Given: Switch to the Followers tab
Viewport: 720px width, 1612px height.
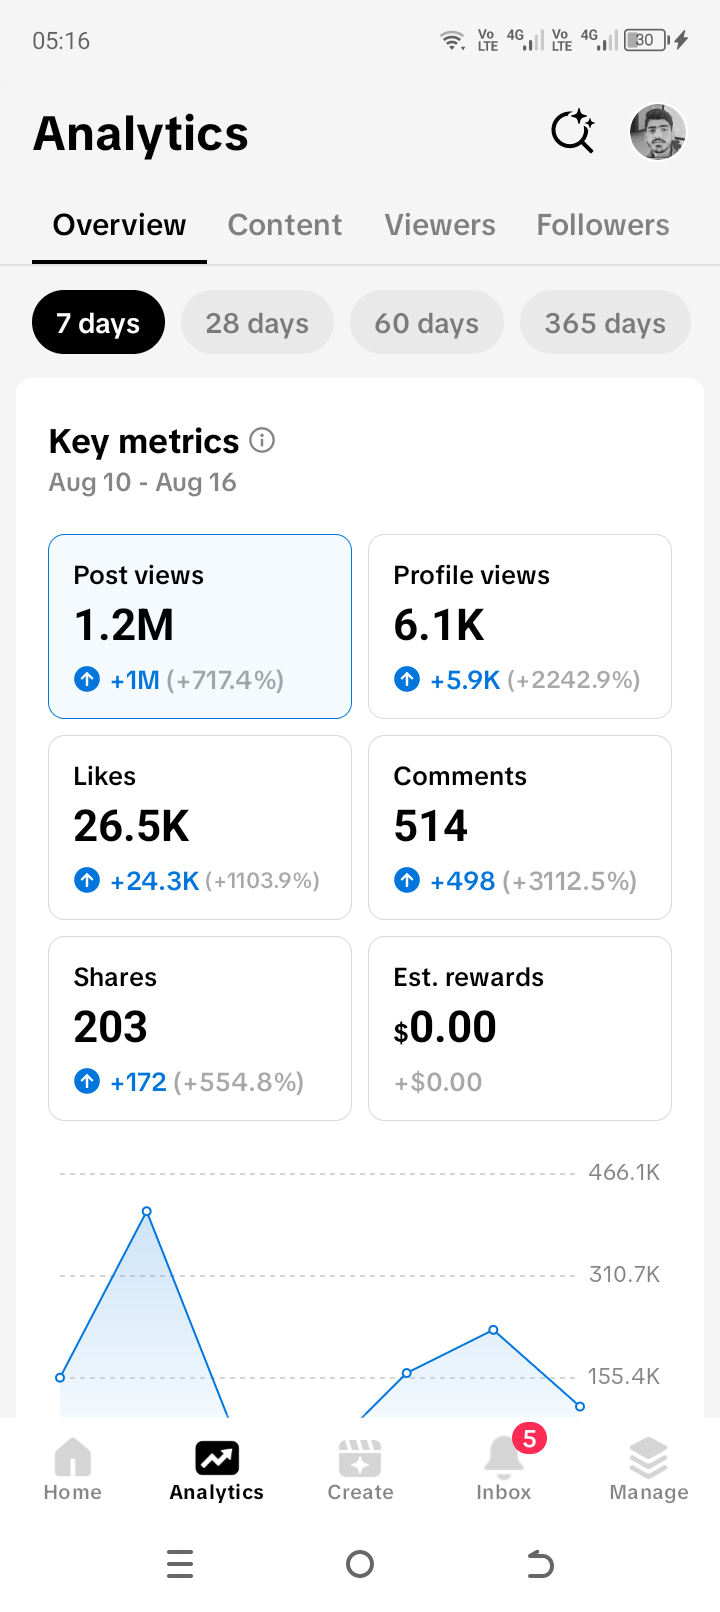Looking at the screenshot, I should coord(603,225).
